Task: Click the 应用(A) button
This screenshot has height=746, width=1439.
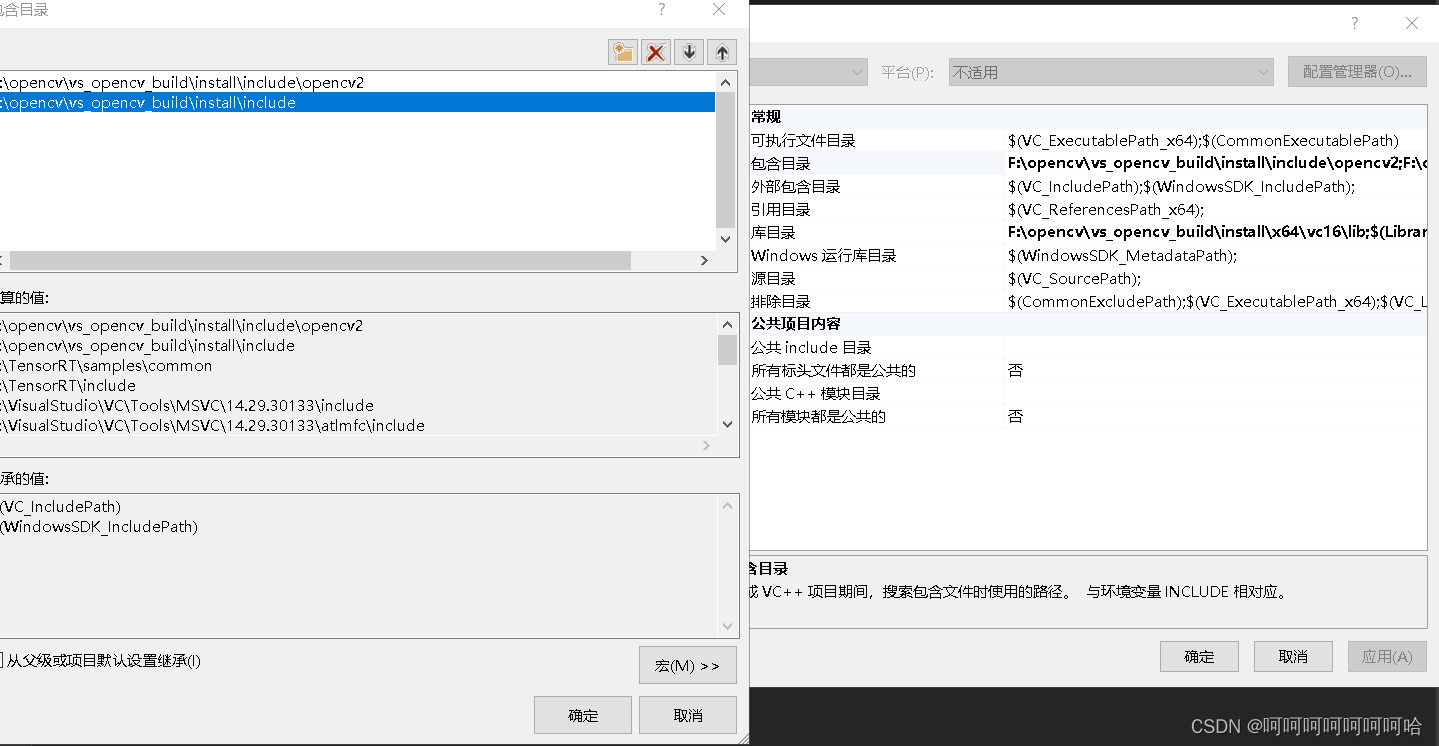Action: click(x=1386, y=656)
